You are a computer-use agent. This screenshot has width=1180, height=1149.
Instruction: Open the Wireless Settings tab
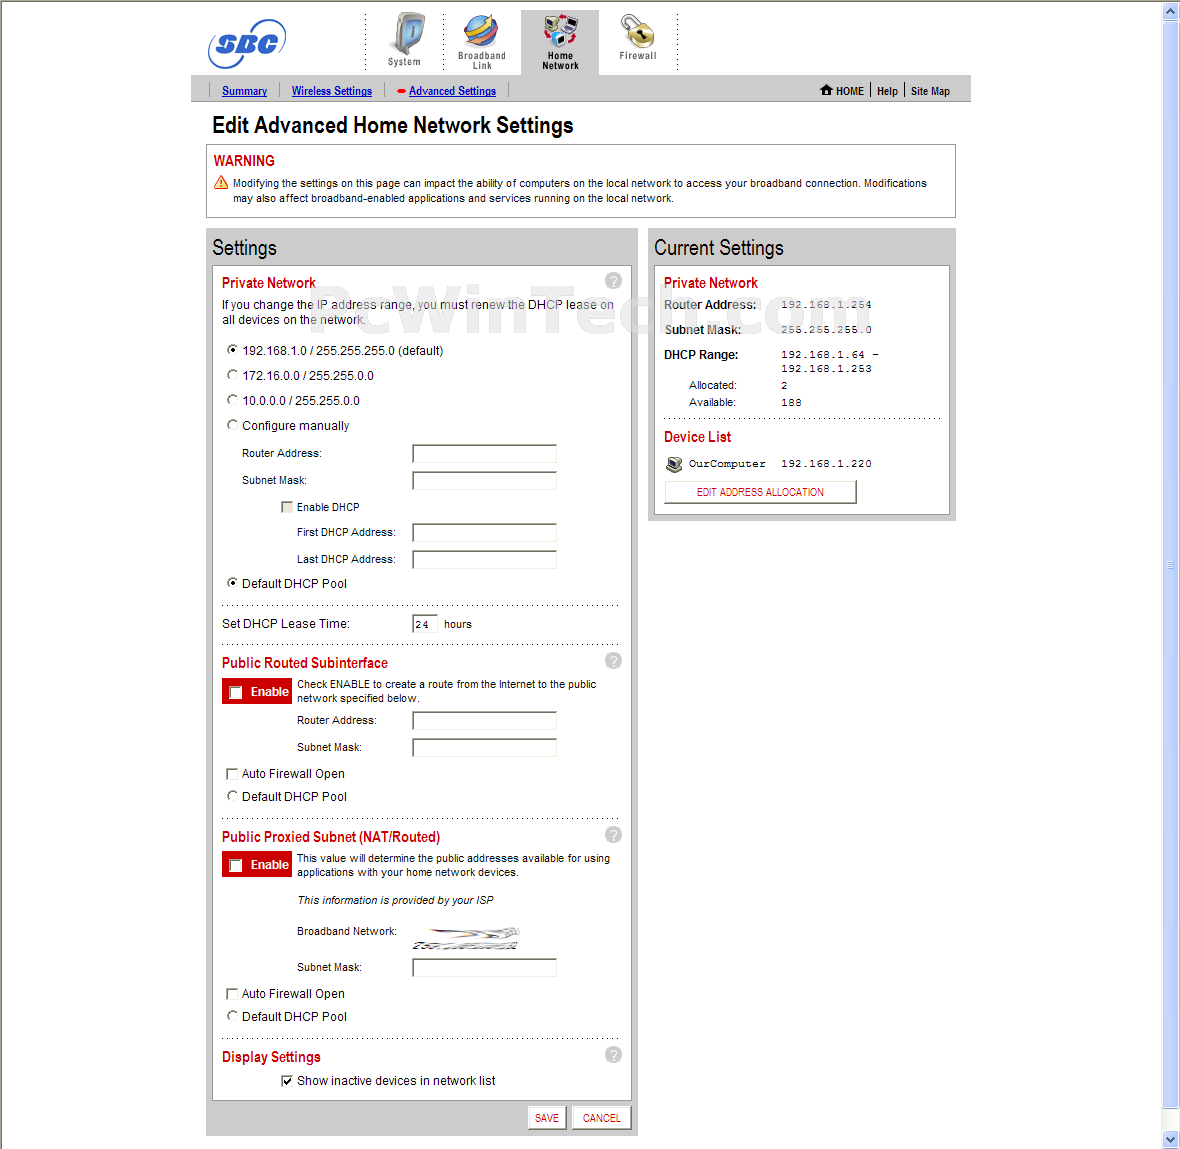tap(332, 91)
